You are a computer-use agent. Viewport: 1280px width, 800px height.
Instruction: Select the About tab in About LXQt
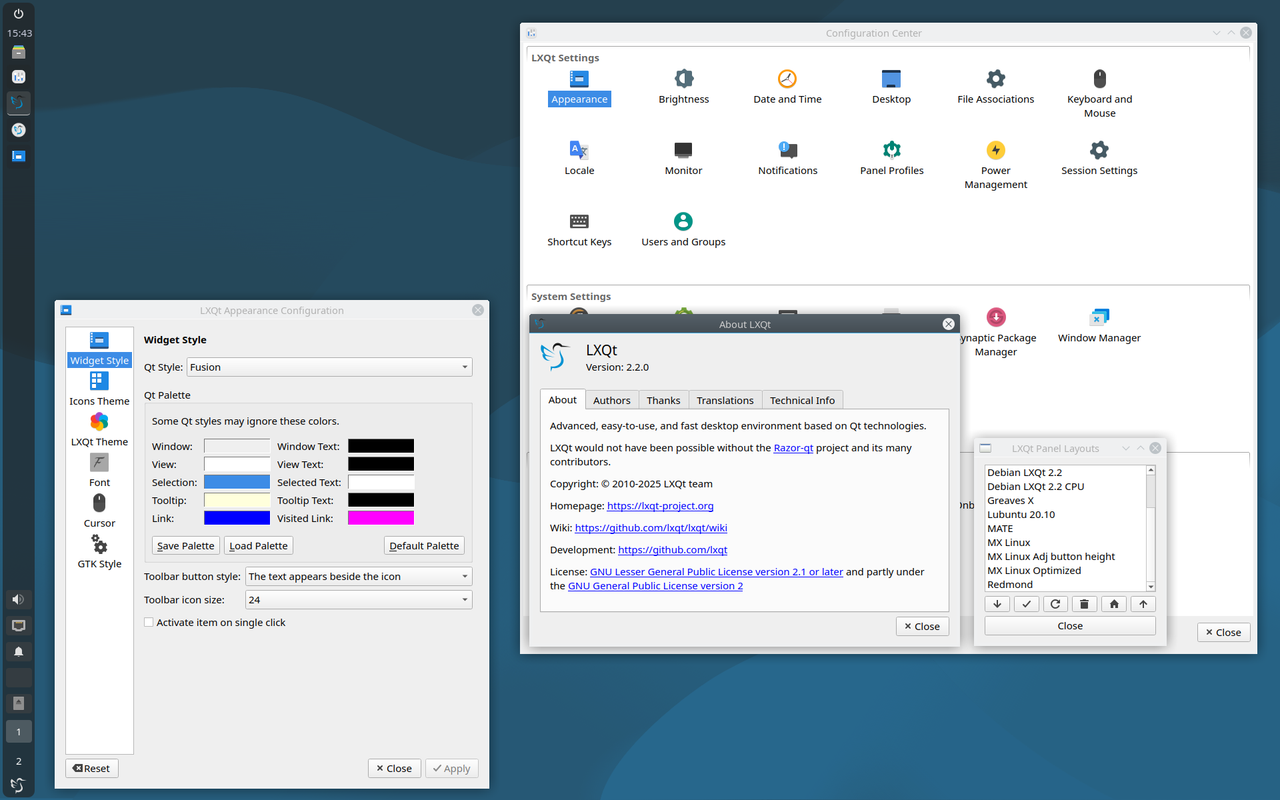(x=562, y=399)
